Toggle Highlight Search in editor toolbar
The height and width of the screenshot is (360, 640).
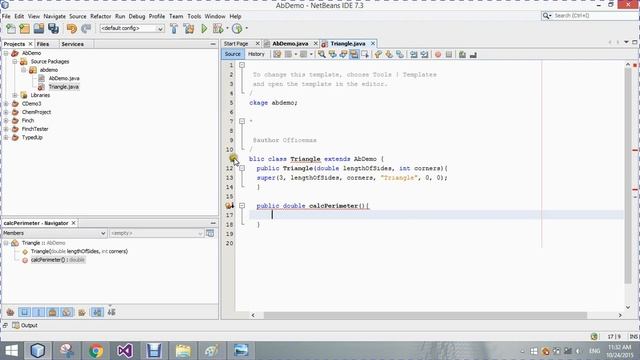(x=354, y=54)
